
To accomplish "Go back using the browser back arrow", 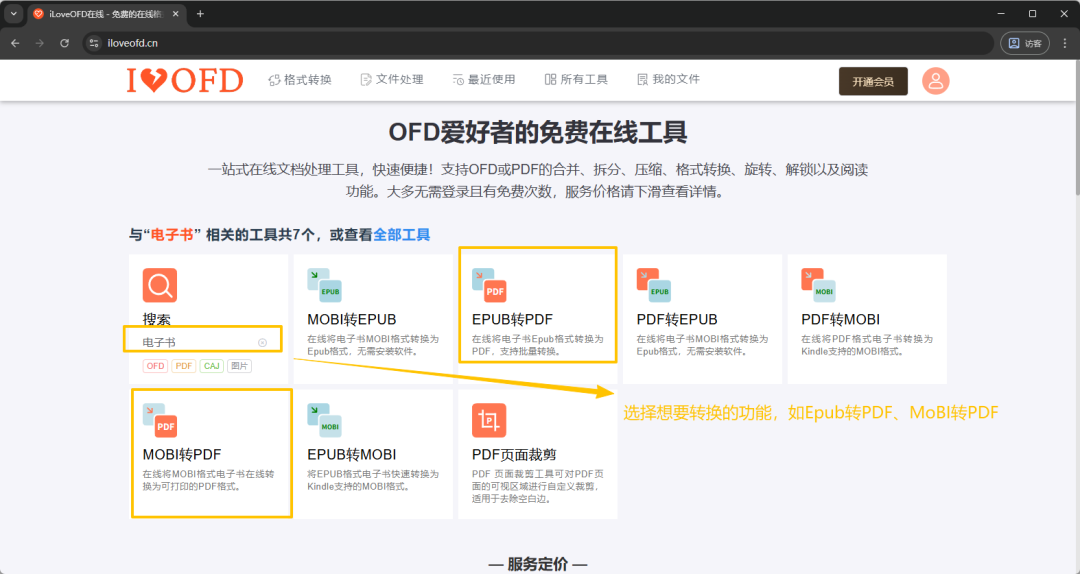I will tap(15, 43).
